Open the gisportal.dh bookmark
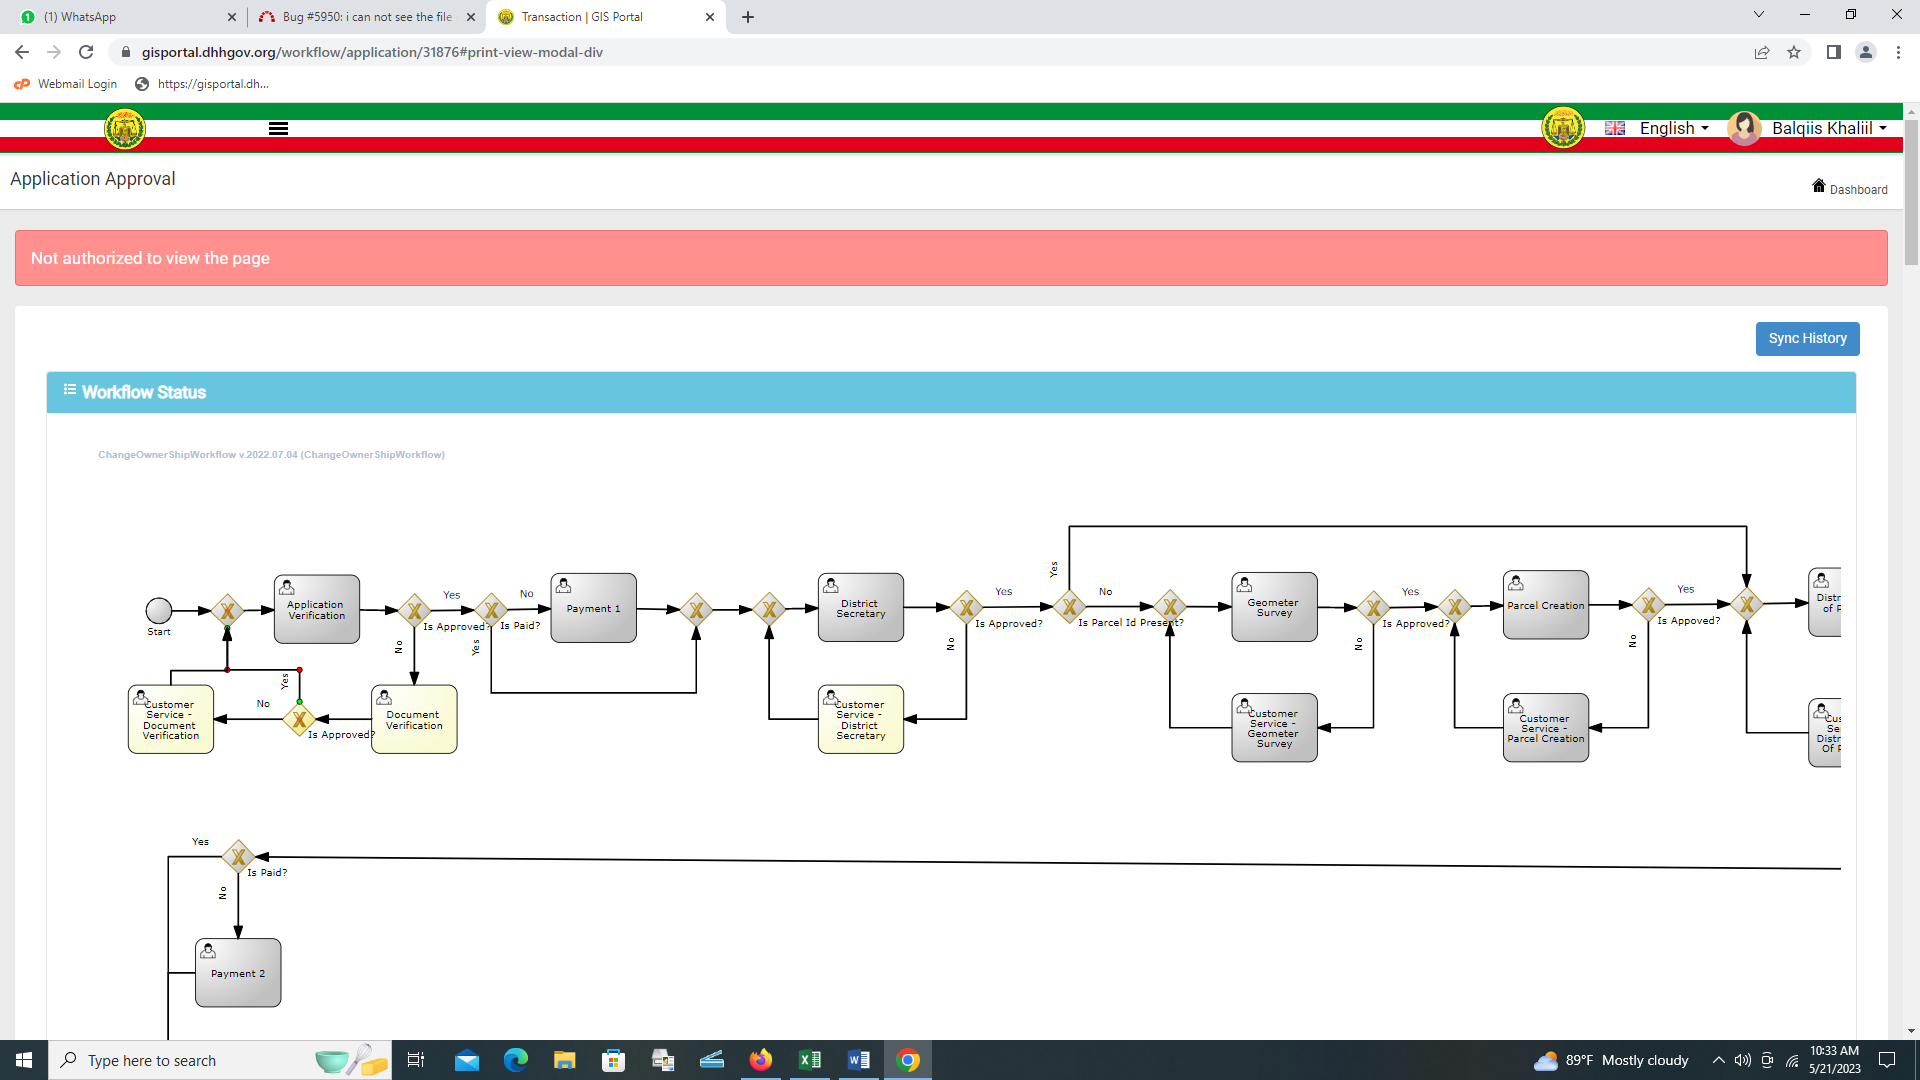The width and height of the screenshot is (1920, 1080). 201,84
